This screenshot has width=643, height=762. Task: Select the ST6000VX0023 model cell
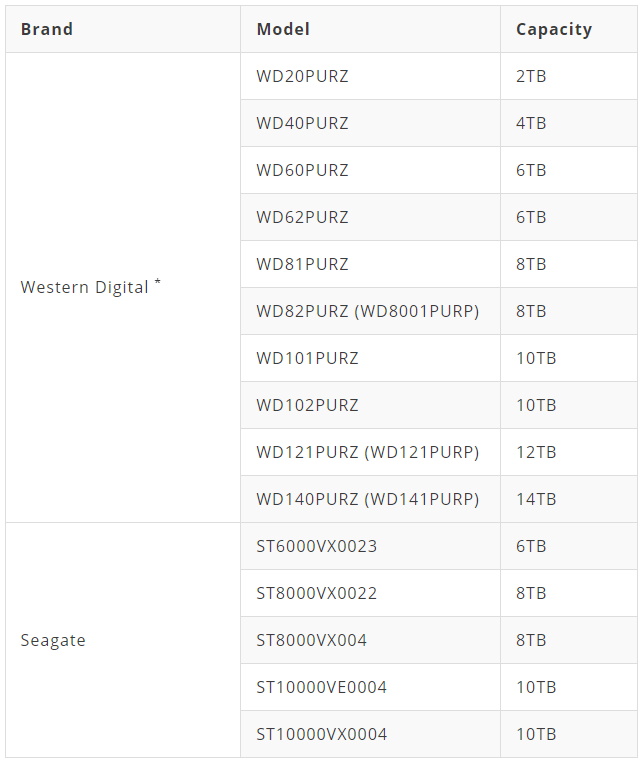coord(370,546)
